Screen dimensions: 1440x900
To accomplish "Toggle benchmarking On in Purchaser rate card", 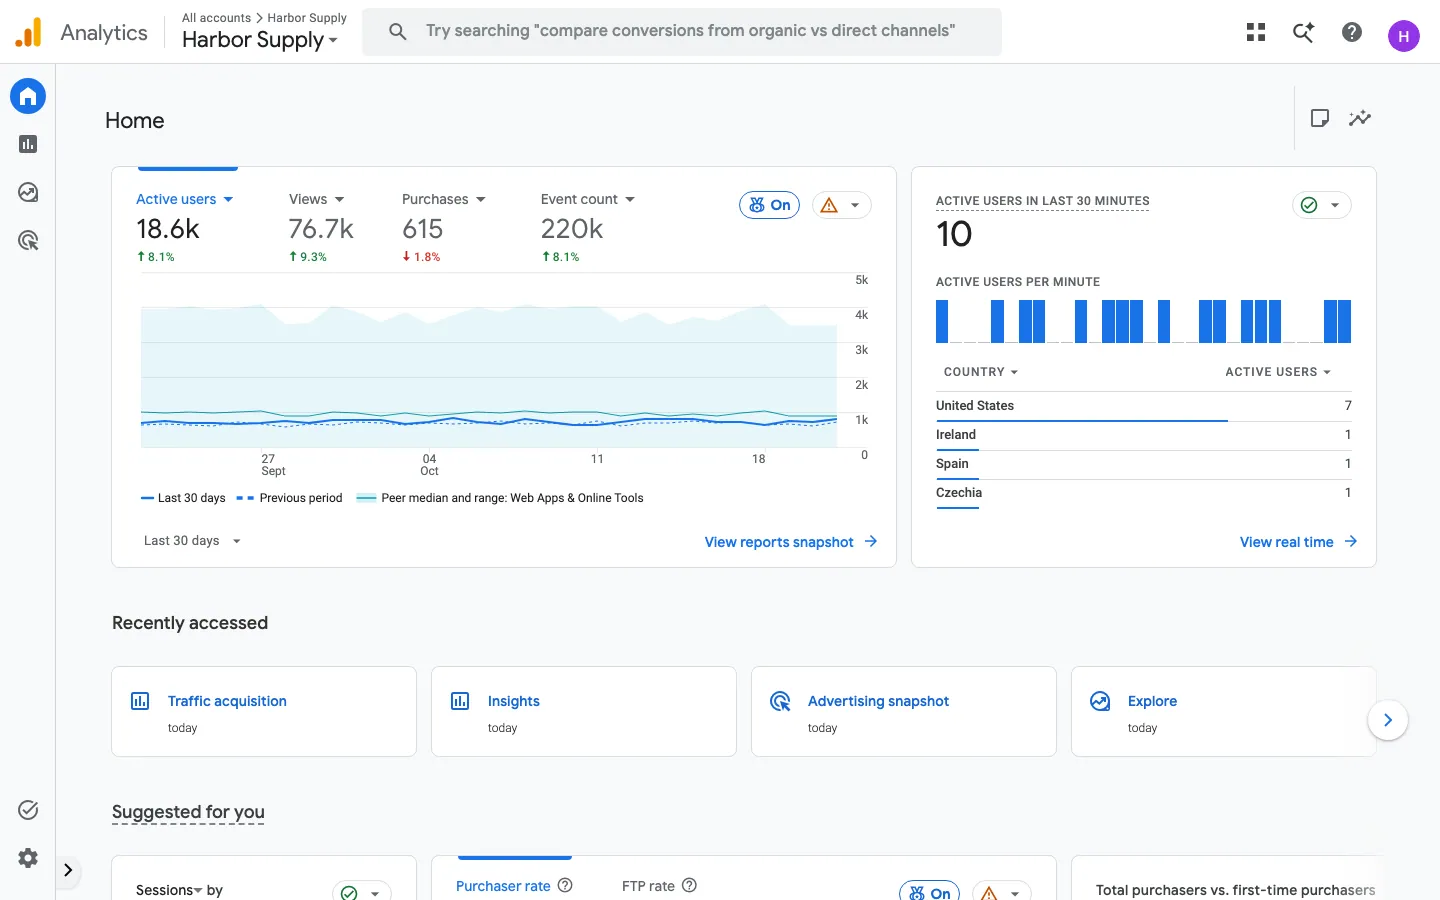I will coord(929,892).
